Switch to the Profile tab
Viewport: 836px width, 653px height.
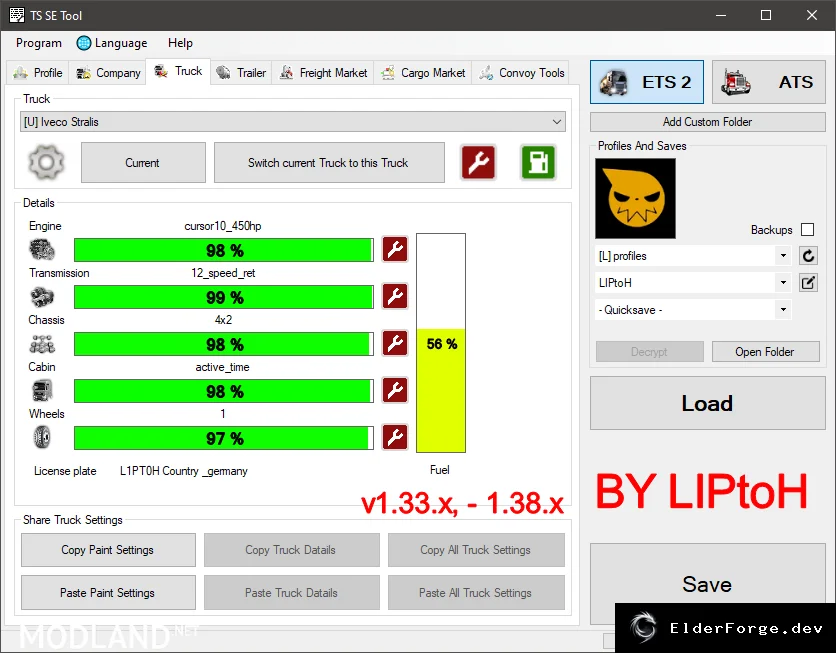(x=38, y=72)
